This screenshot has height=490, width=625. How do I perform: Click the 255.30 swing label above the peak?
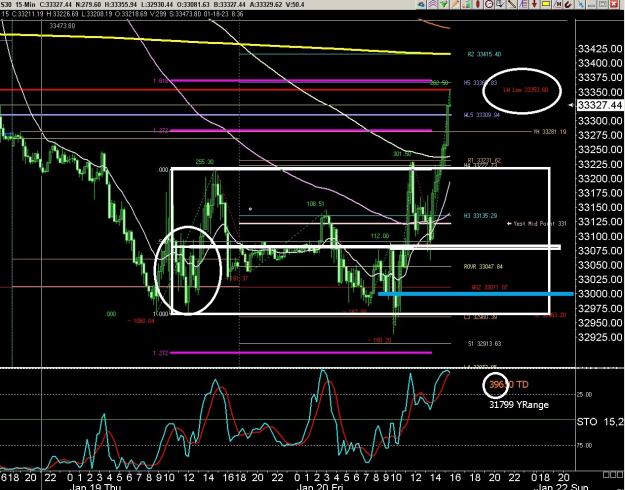204,162
